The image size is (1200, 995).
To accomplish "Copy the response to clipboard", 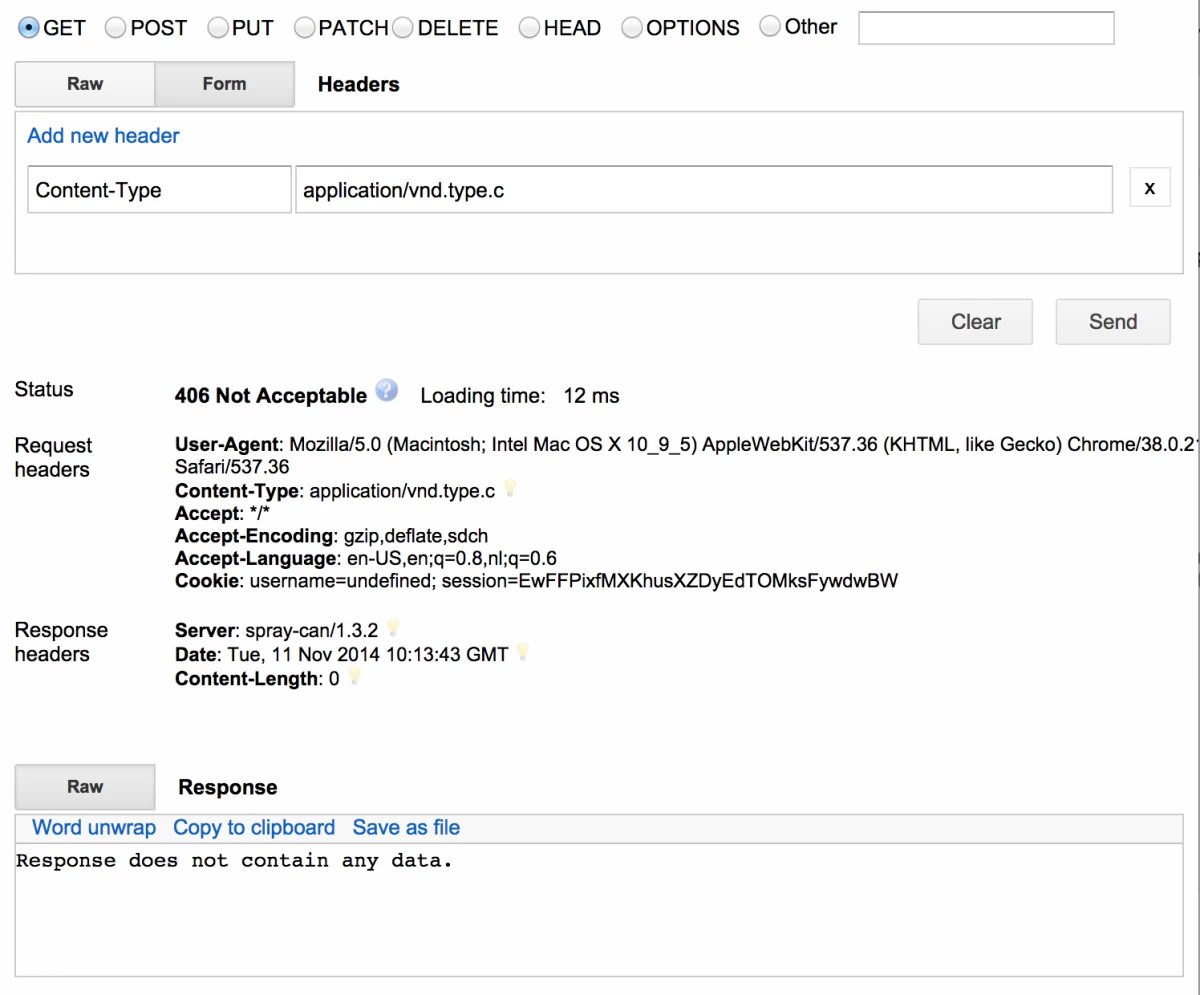I will (254, 827).
